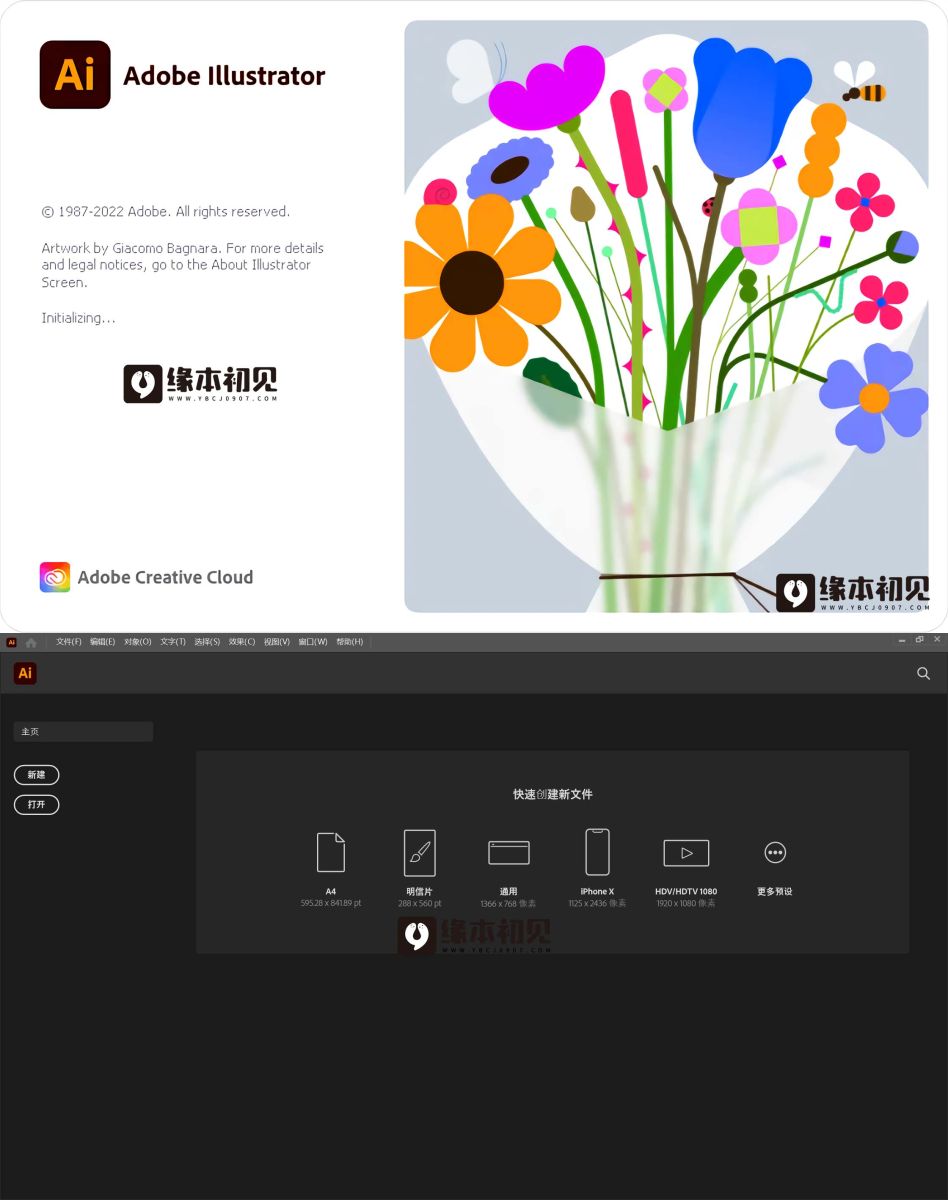Click the 1366 x 768 像素 size text

(x=508, y=903)
